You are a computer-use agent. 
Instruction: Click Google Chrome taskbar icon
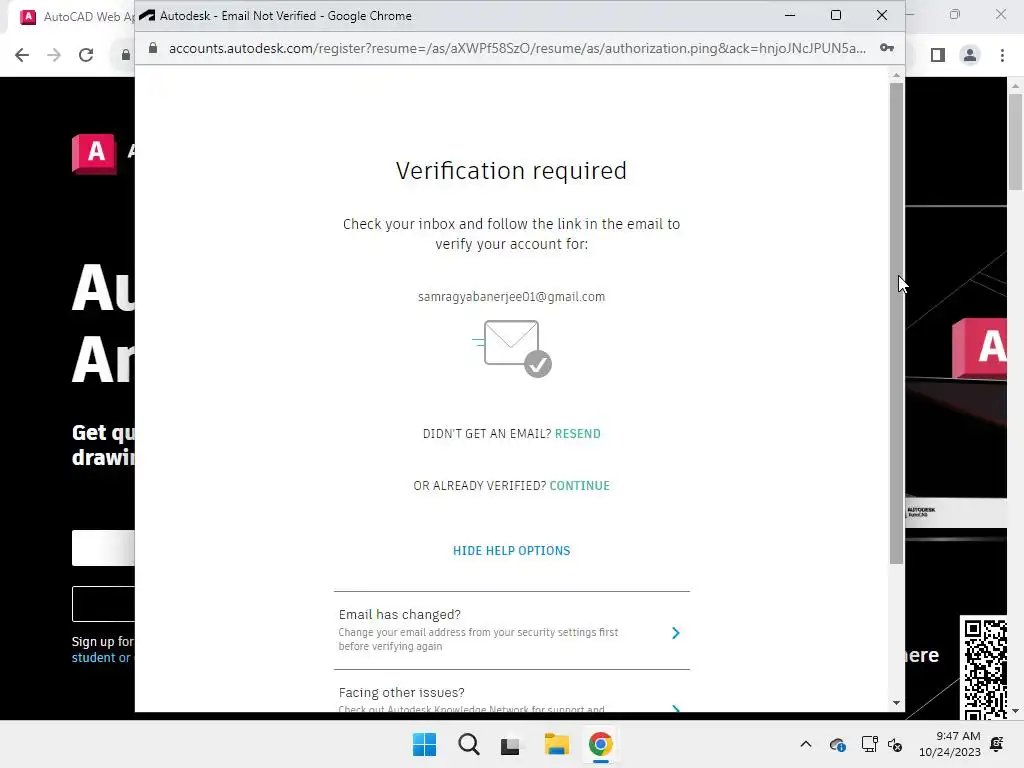[600, 744]
